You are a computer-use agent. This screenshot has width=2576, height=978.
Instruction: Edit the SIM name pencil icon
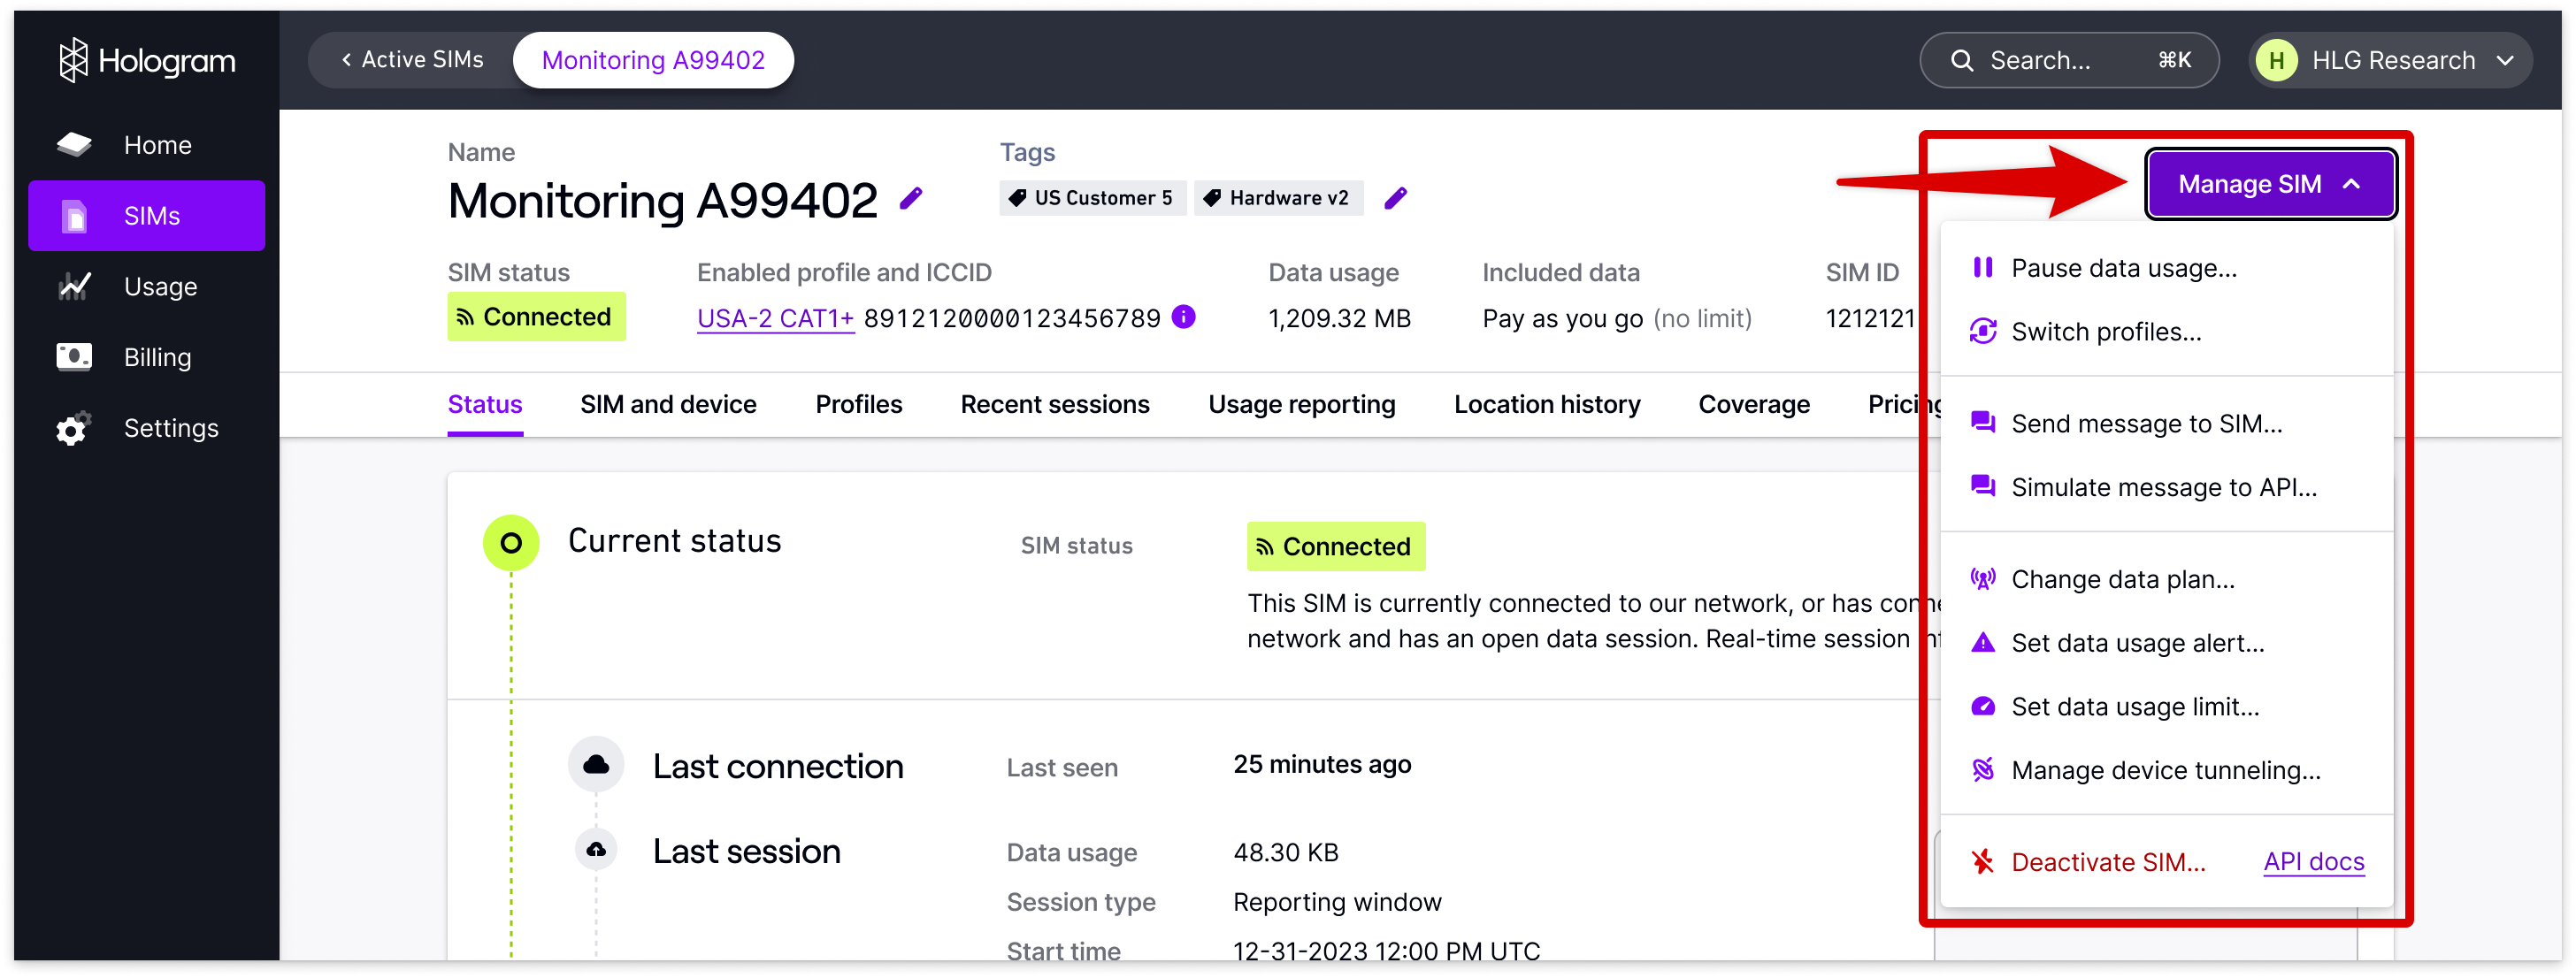tap(911, 199)
